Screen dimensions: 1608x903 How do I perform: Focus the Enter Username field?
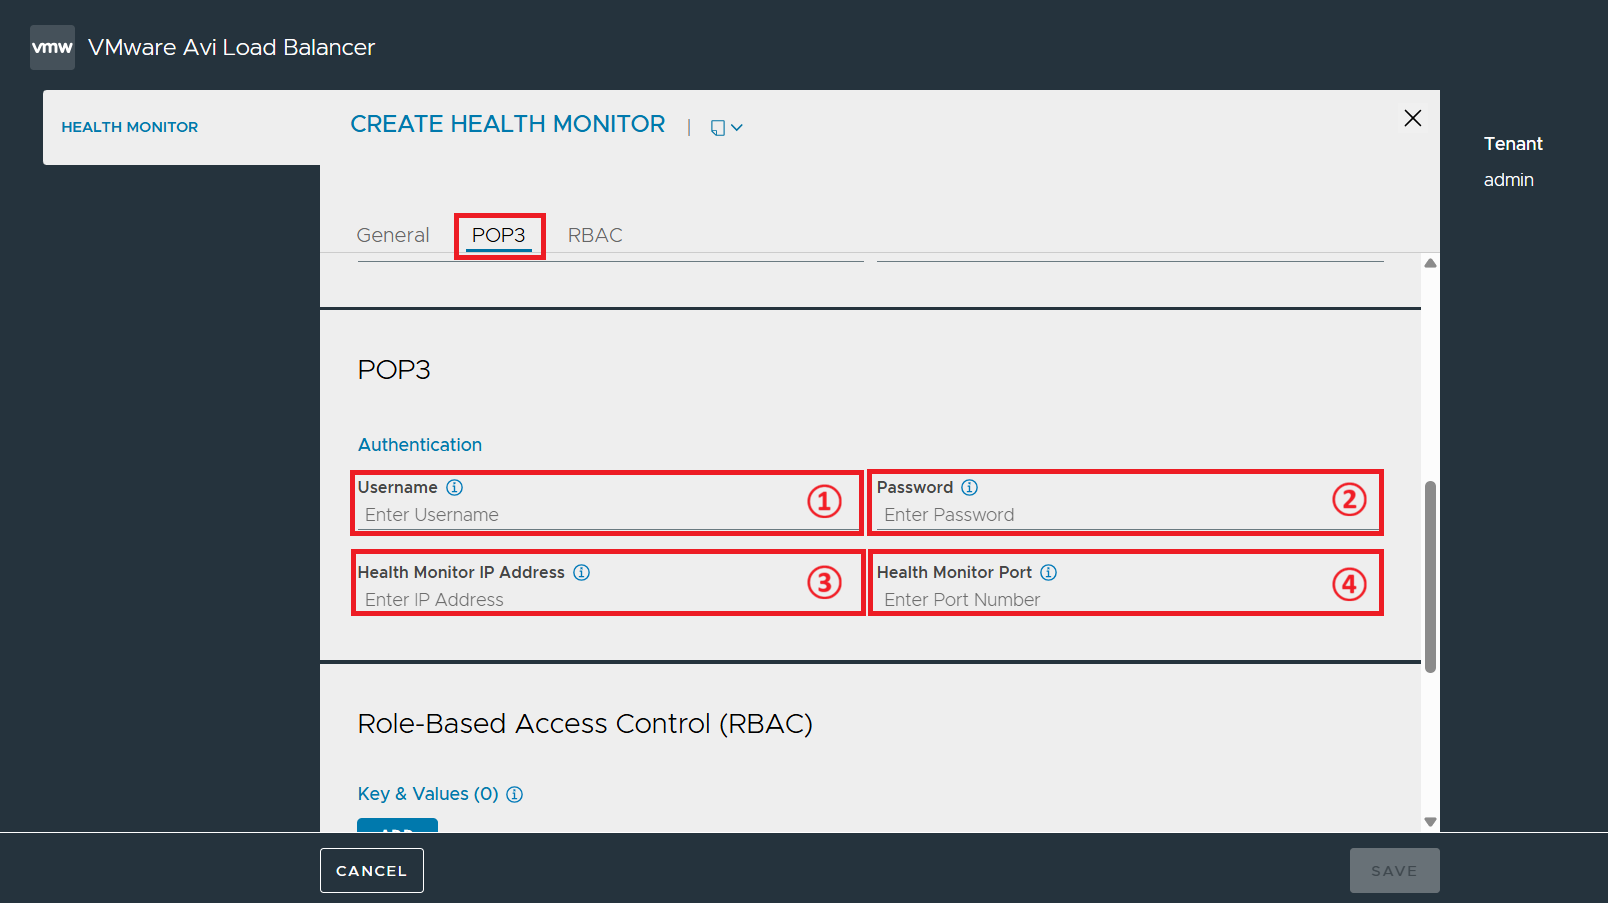pyautogui.click(x=608, y=515)
